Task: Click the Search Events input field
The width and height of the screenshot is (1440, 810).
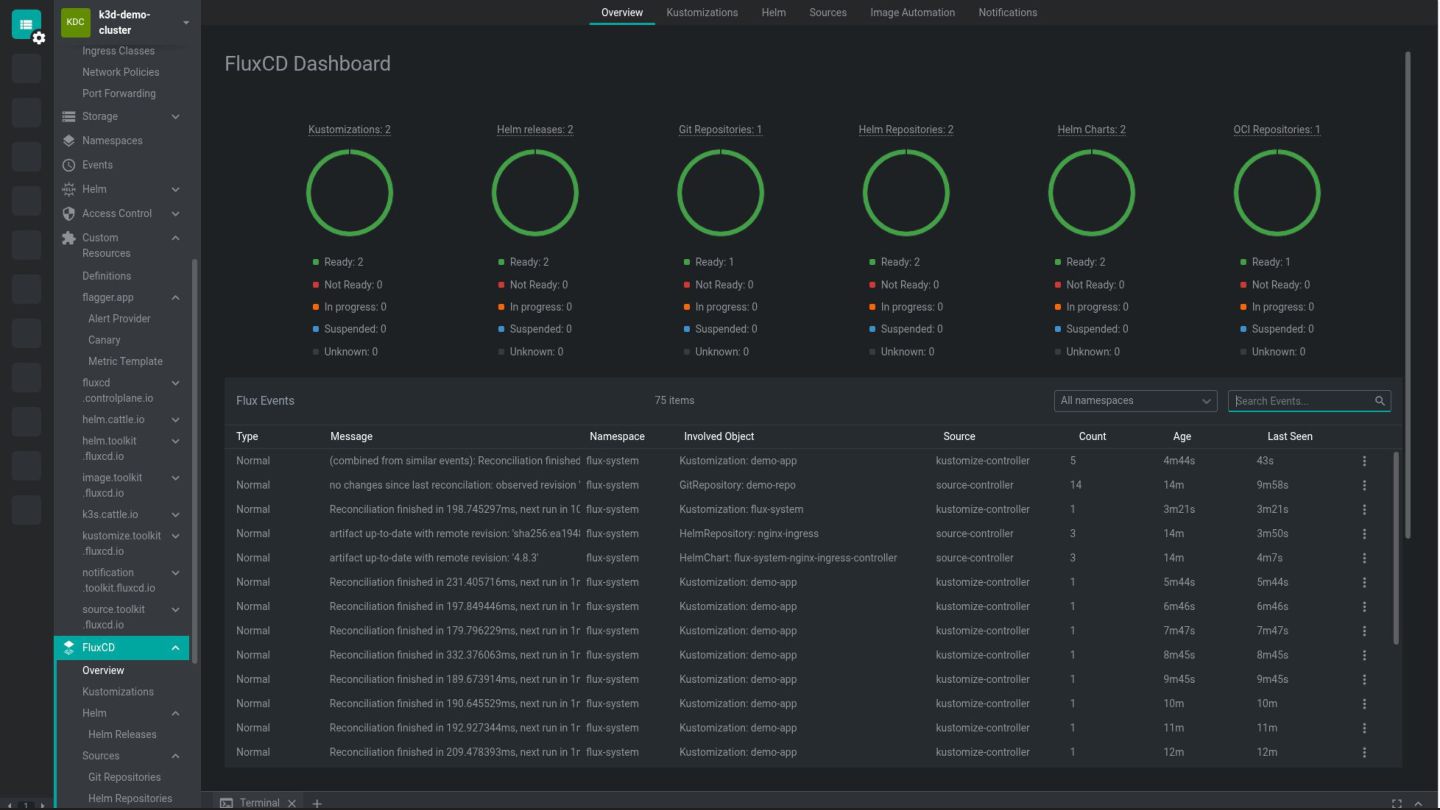Action: click(x=1301, y=401)
